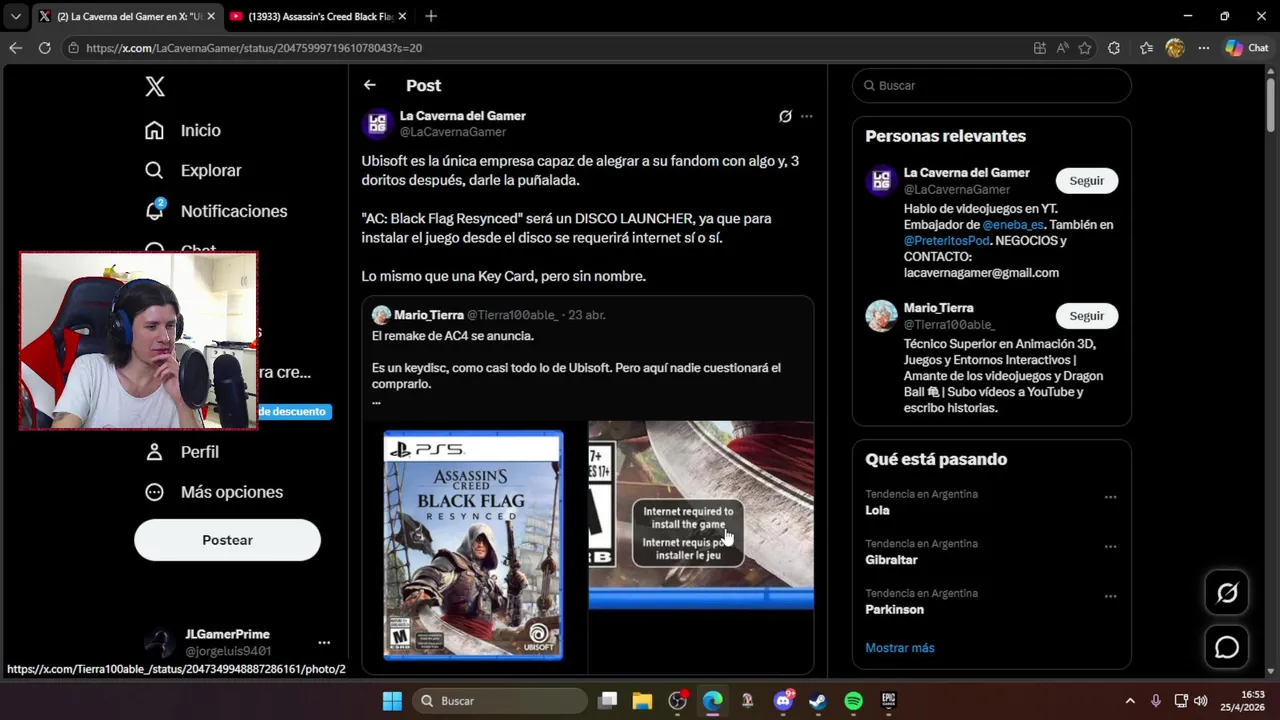Screen dimensions: 1280x720
Task: Open Notificaciones bell icon
Action: (x=154, y=211)
